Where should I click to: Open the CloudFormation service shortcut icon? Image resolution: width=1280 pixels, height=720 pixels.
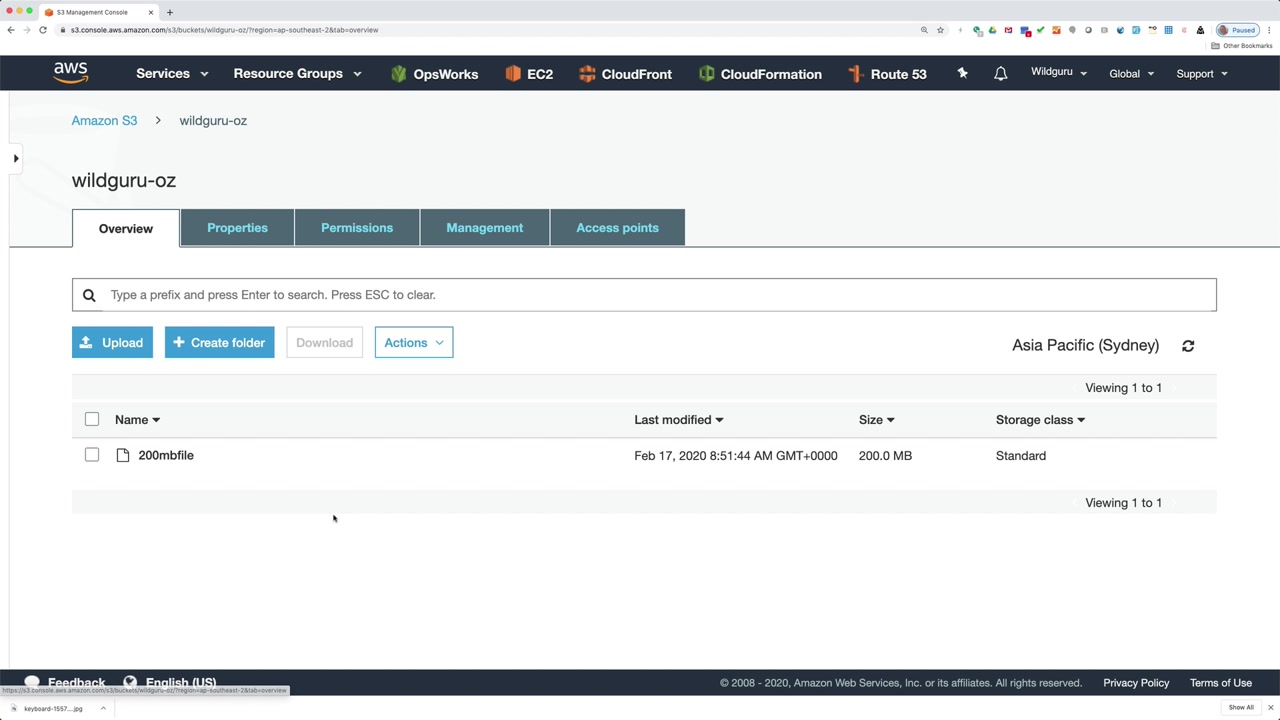707,74
